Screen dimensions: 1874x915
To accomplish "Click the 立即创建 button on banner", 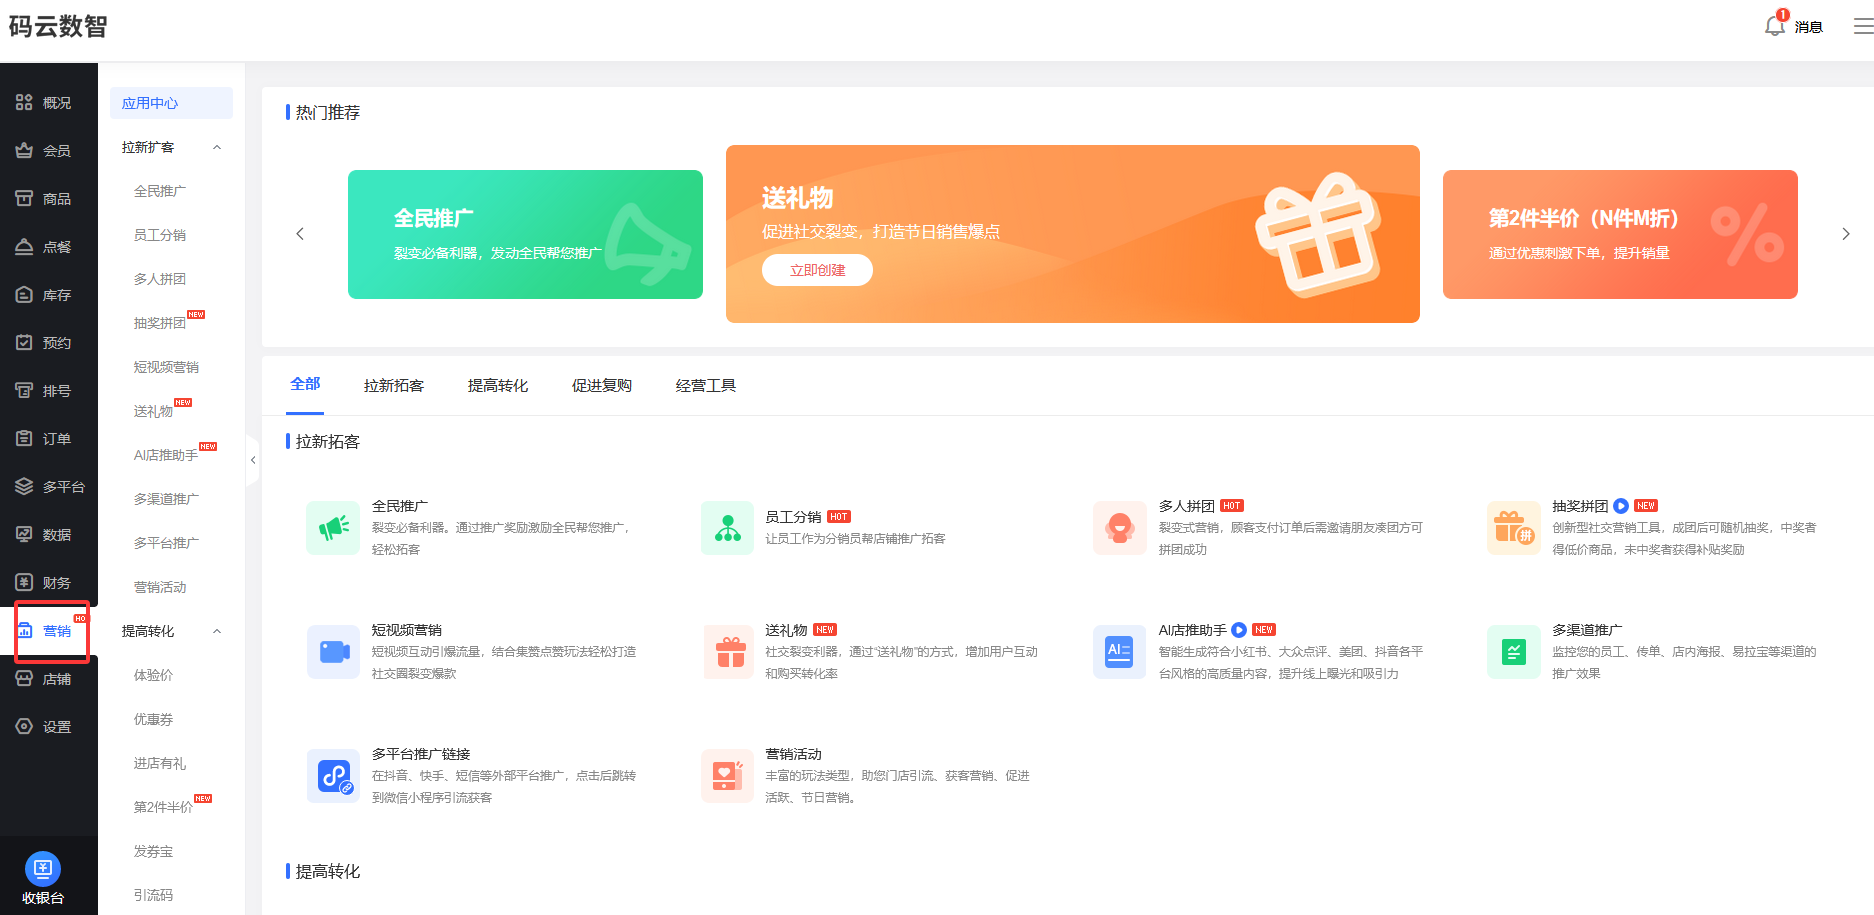I will tap(817, 270).
